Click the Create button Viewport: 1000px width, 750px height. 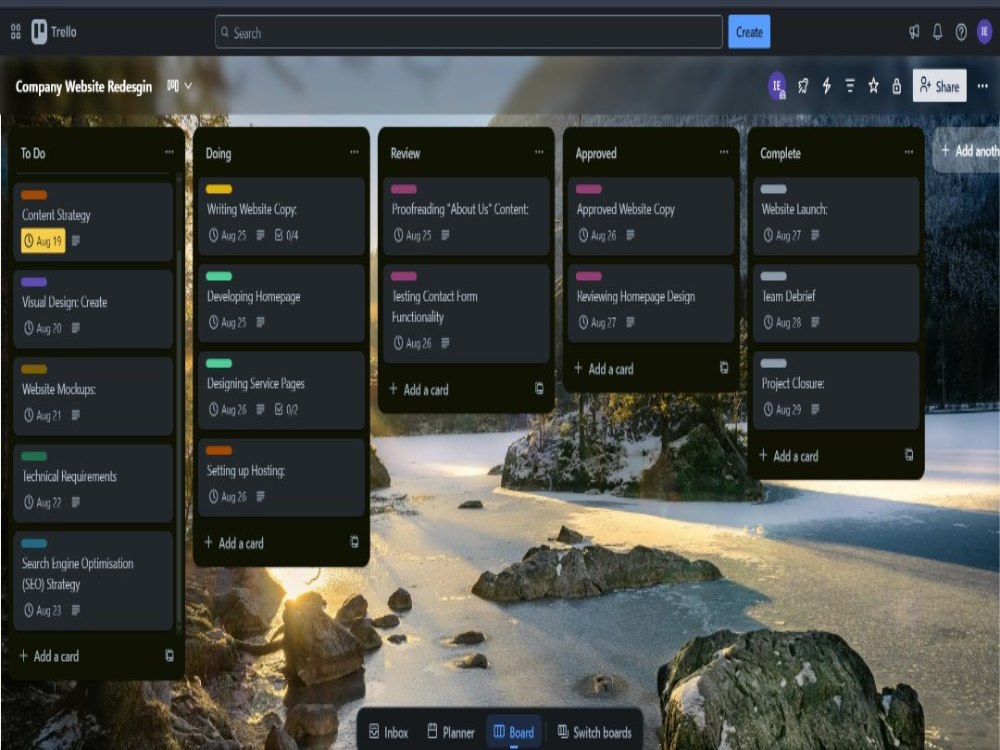click(x=749, y=32)
